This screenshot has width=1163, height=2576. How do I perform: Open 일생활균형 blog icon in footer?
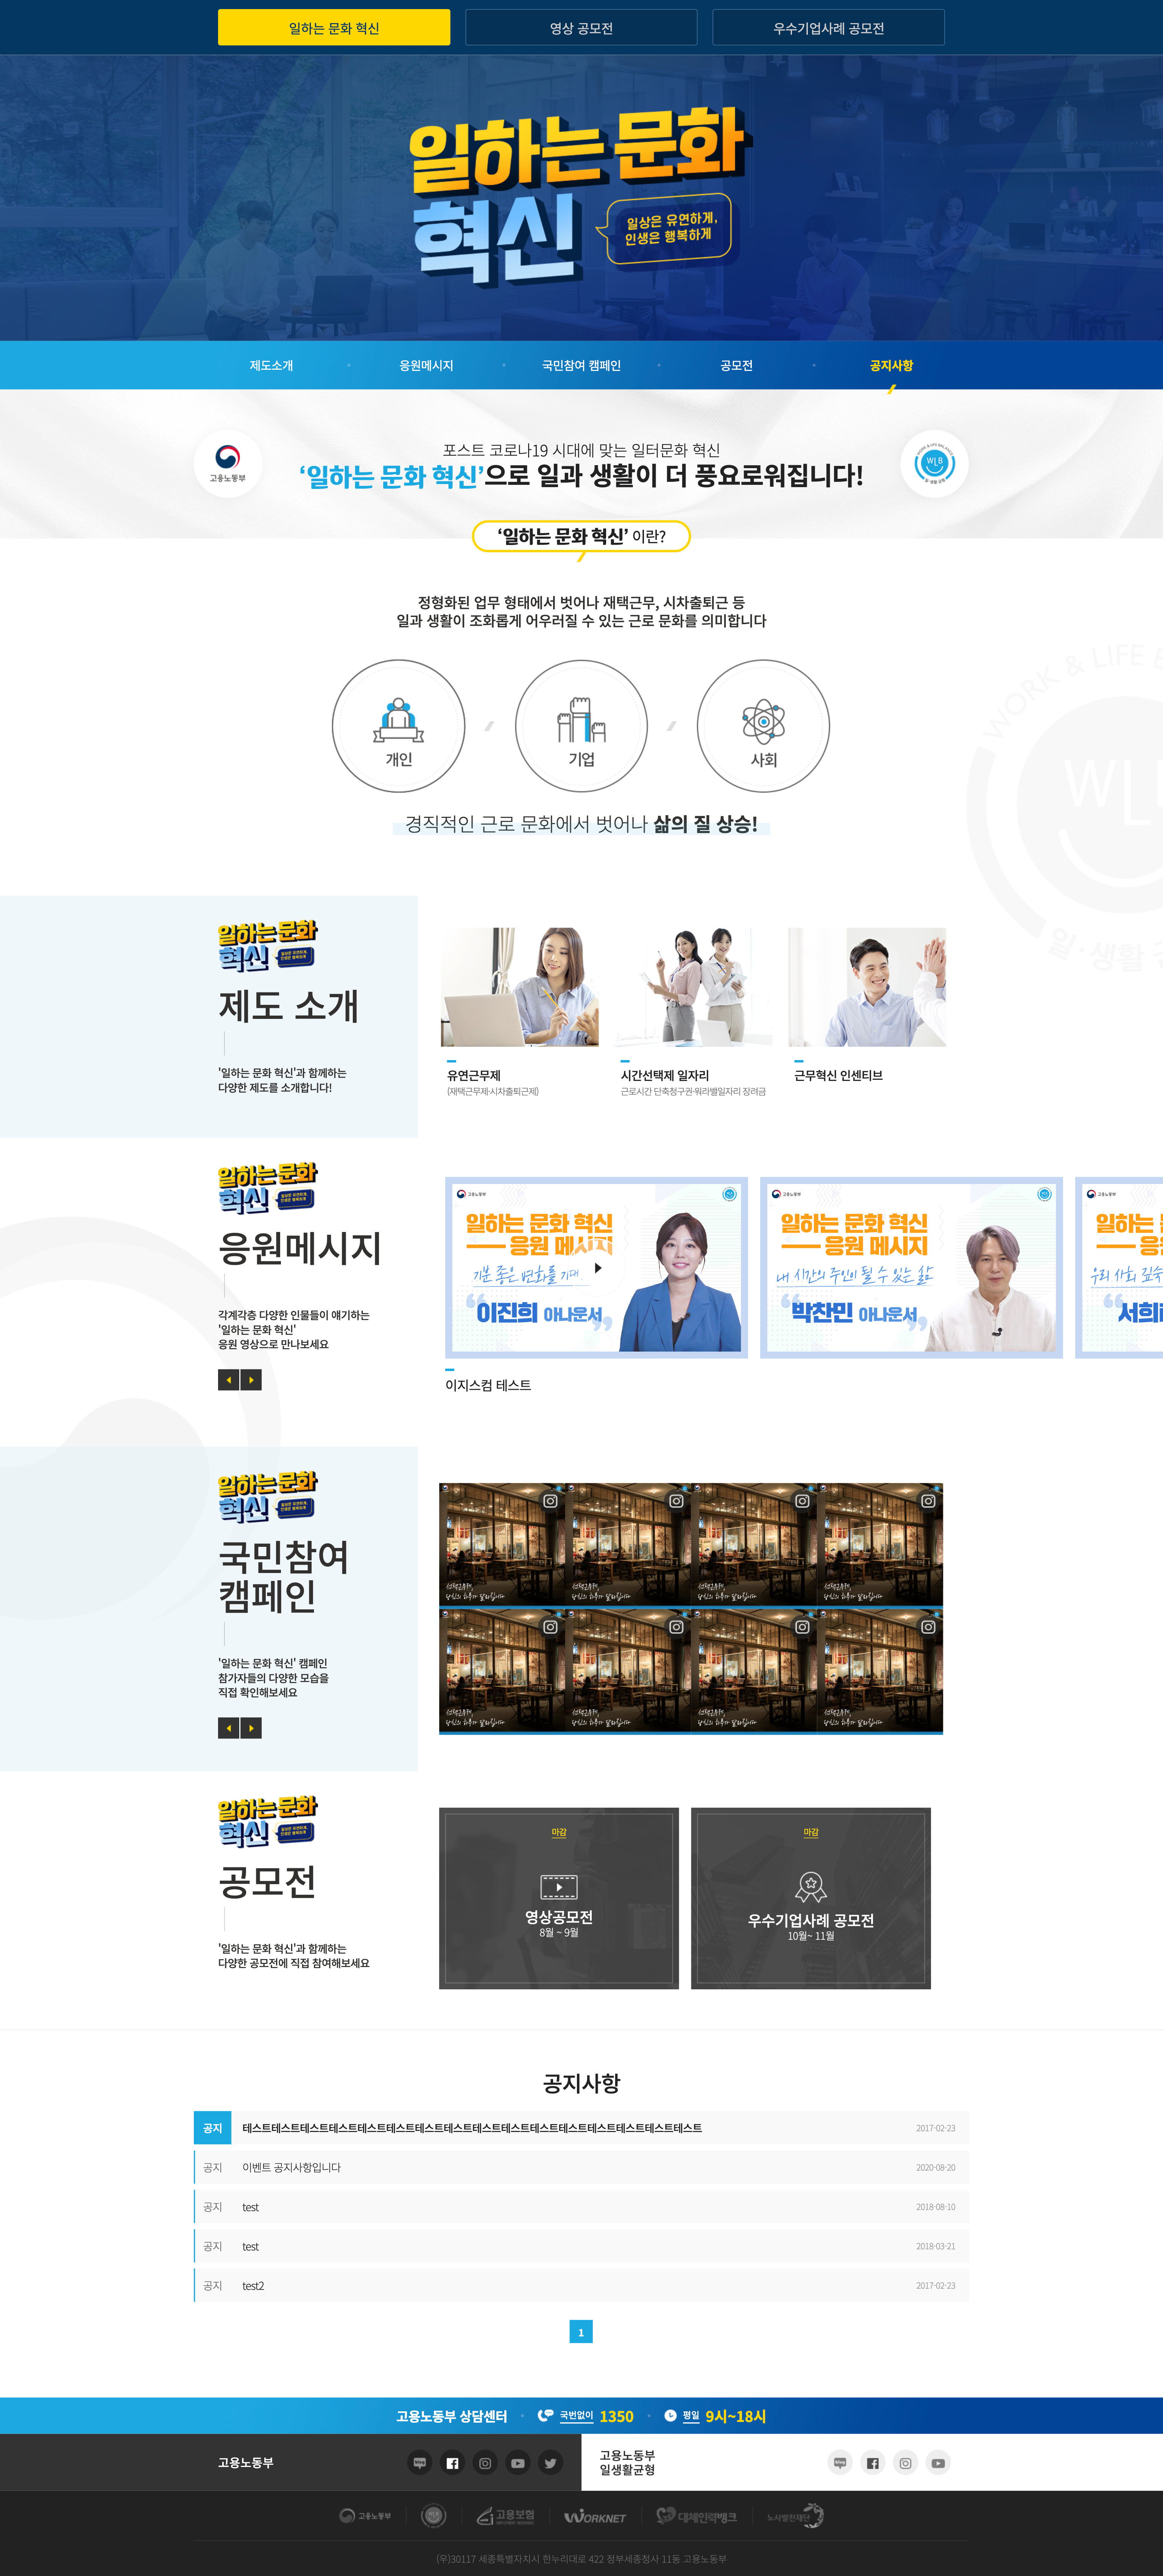[840, 2463]
